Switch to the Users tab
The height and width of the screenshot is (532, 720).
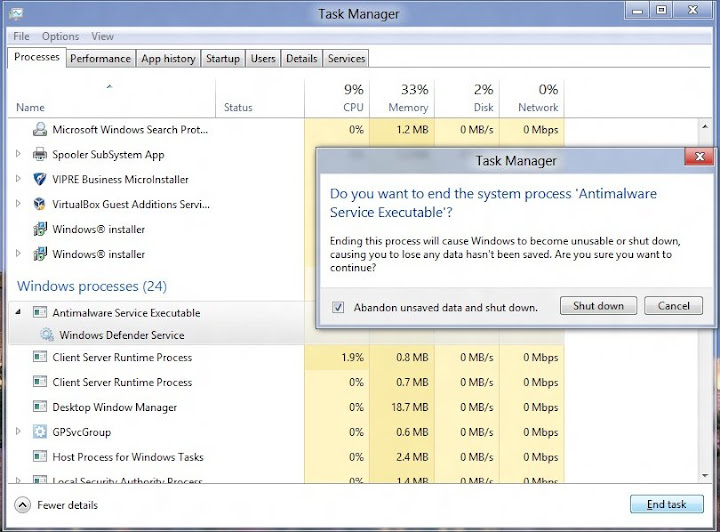click(263, 59)
